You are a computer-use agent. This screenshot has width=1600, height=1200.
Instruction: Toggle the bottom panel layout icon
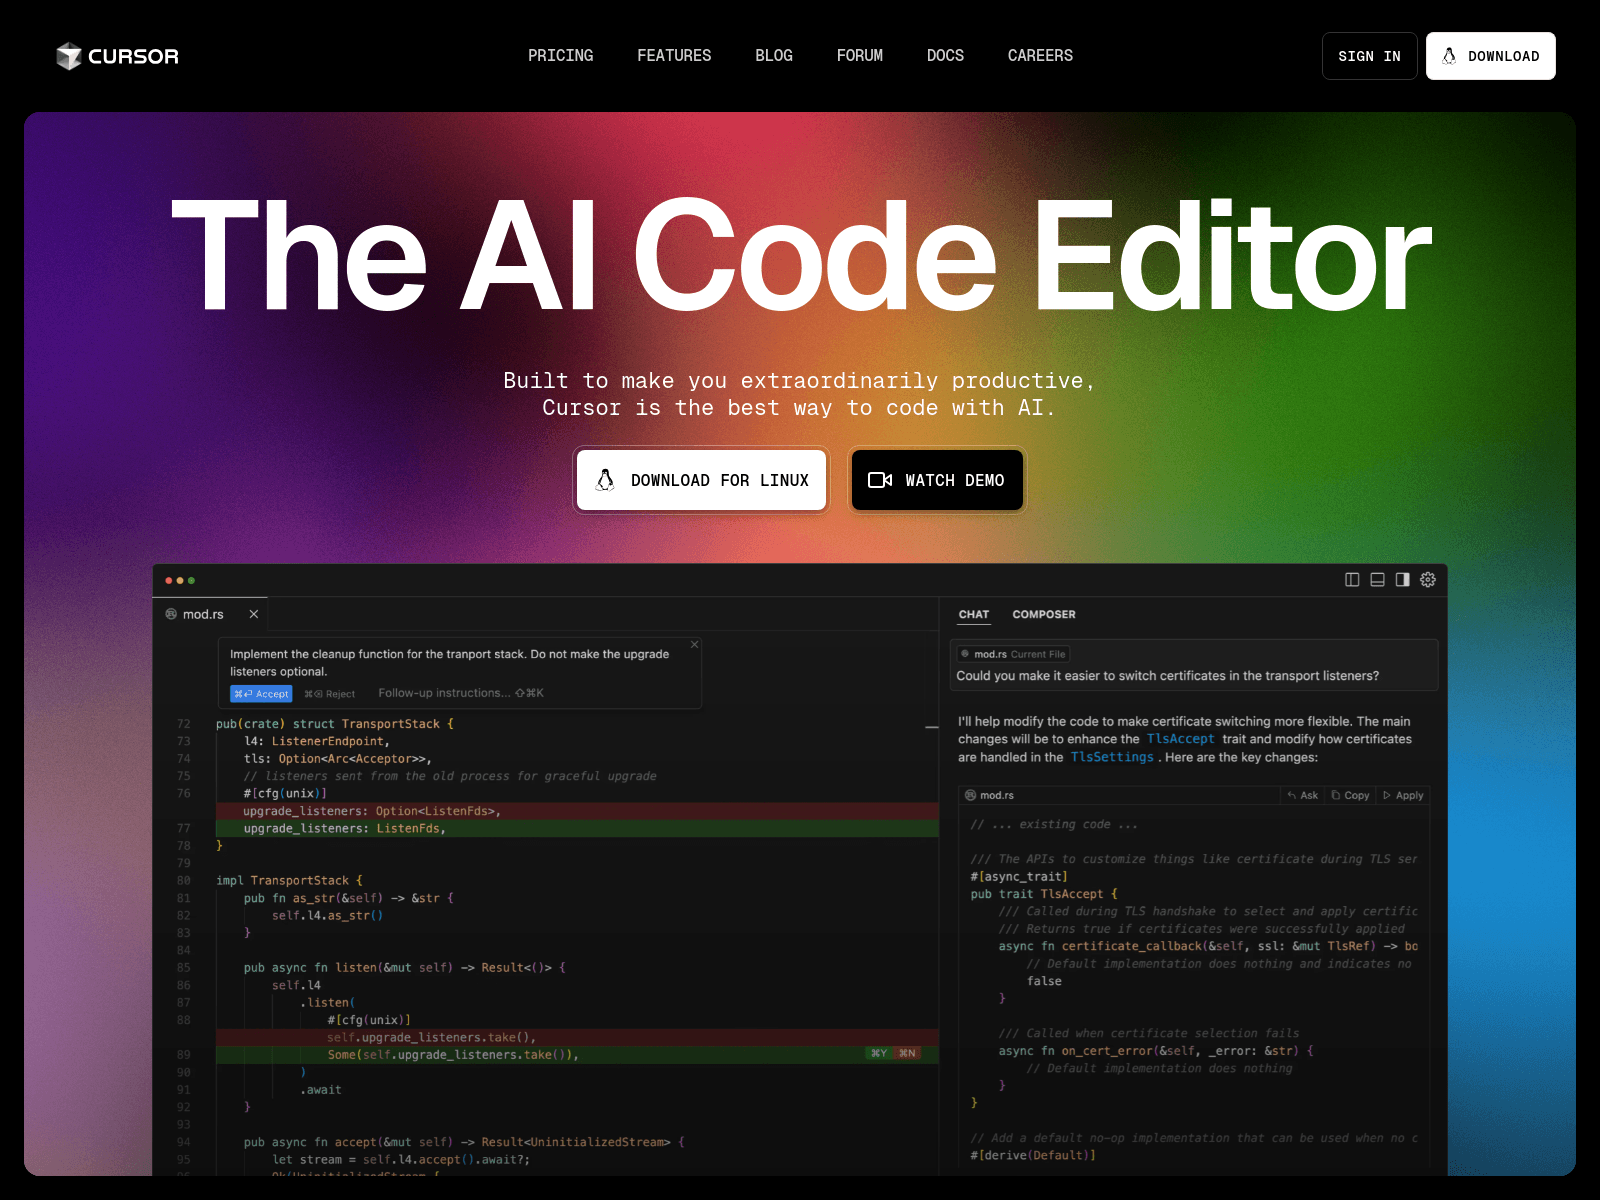click(x=1377, y=580)
